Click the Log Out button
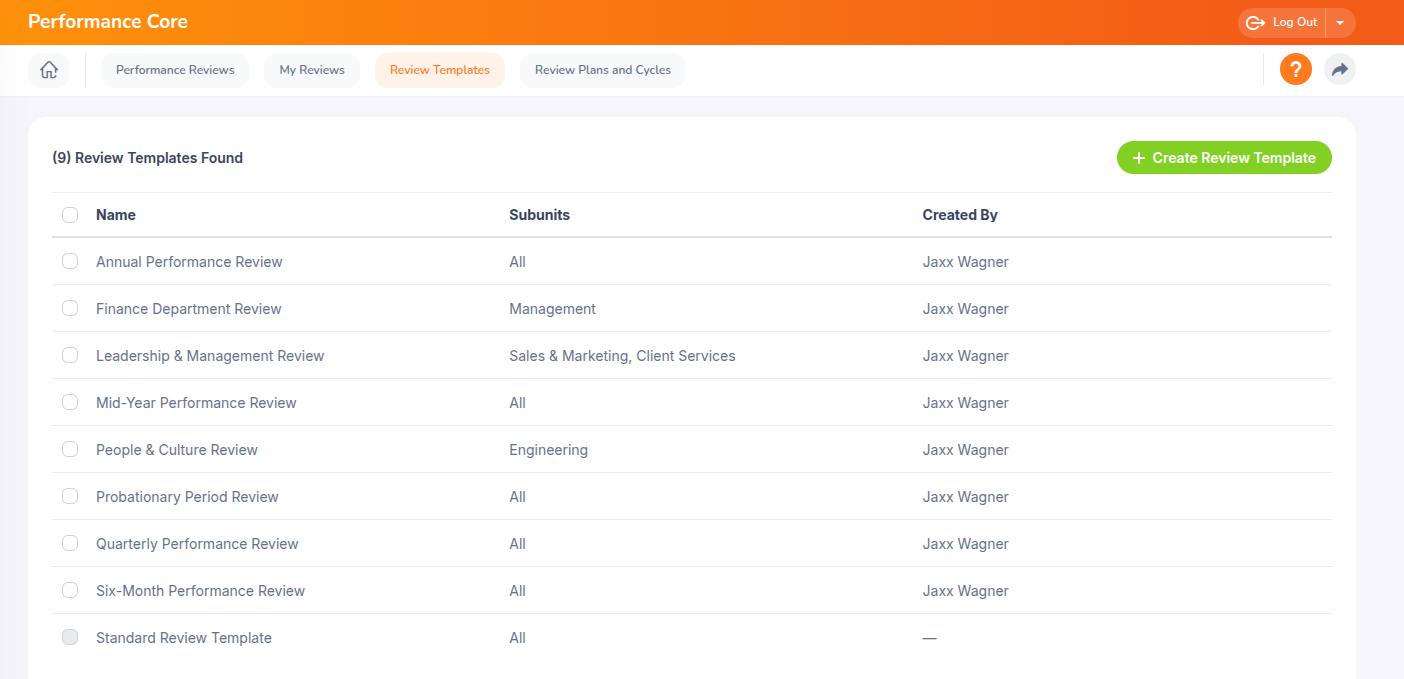This screenshot has width=1404, height=679. click(1282, 23)
